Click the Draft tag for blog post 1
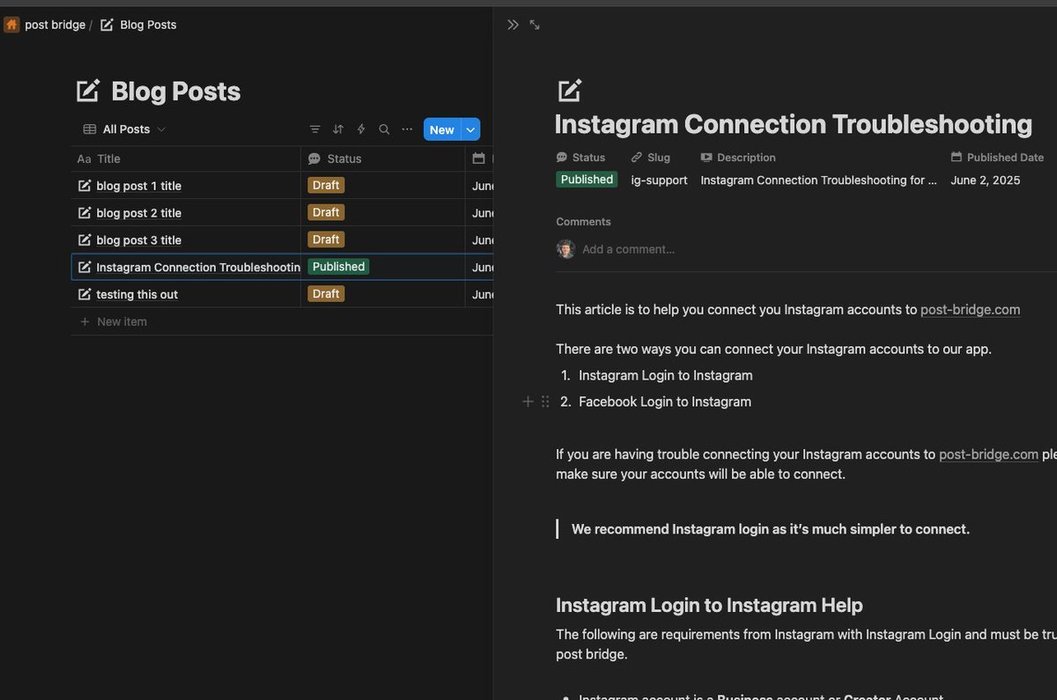Image resolution: width=1057 pixels, height=700 pixels. click(x=326, y=186)
